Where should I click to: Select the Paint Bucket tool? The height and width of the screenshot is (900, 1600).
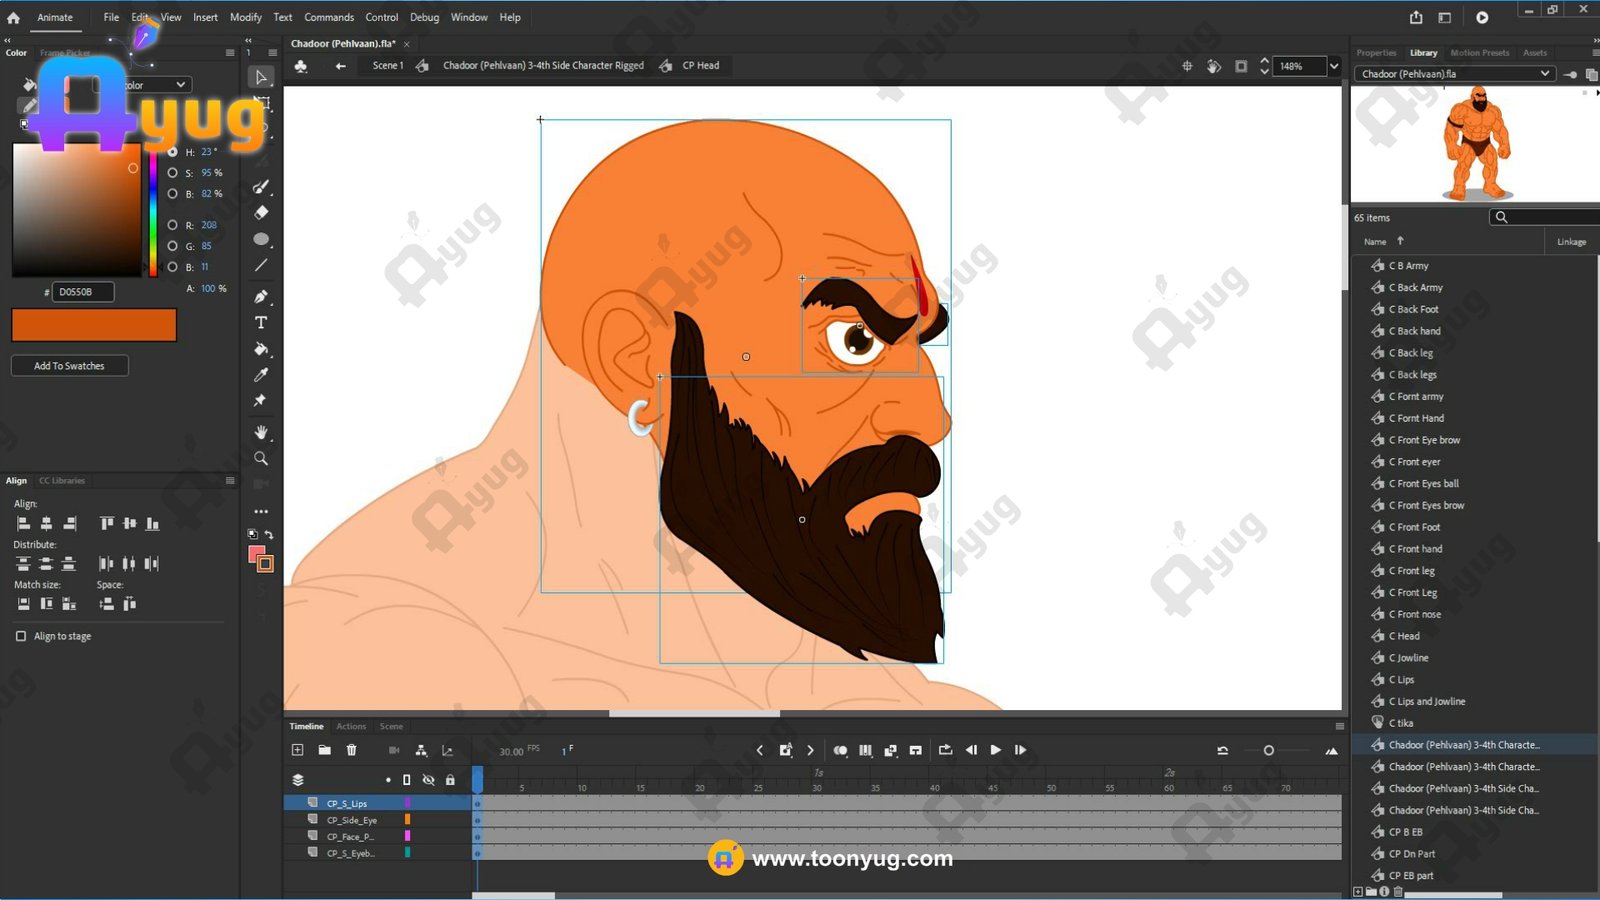pos(261,349)
